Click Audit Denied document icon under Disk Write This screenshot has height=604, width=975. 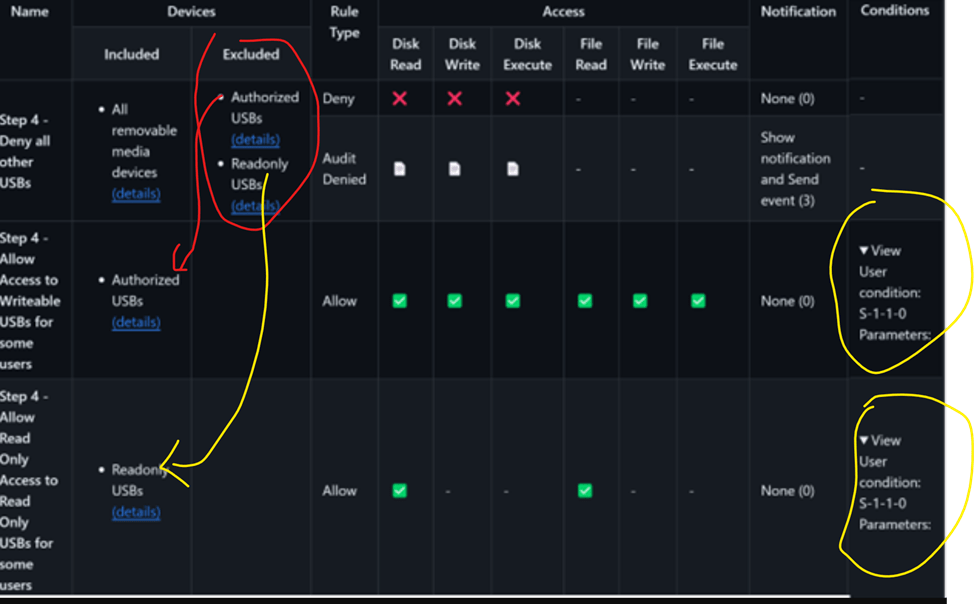coord(455,169)
